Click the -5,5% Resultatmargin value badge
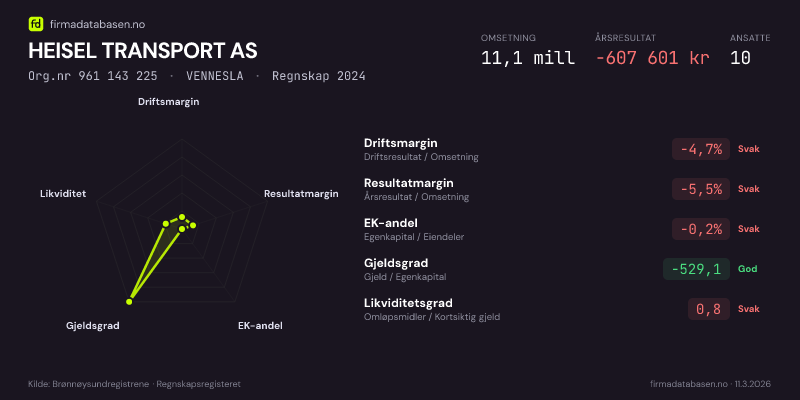Image resolution: width=800 pixels, height=400 pixels. [x=700, y=189]
